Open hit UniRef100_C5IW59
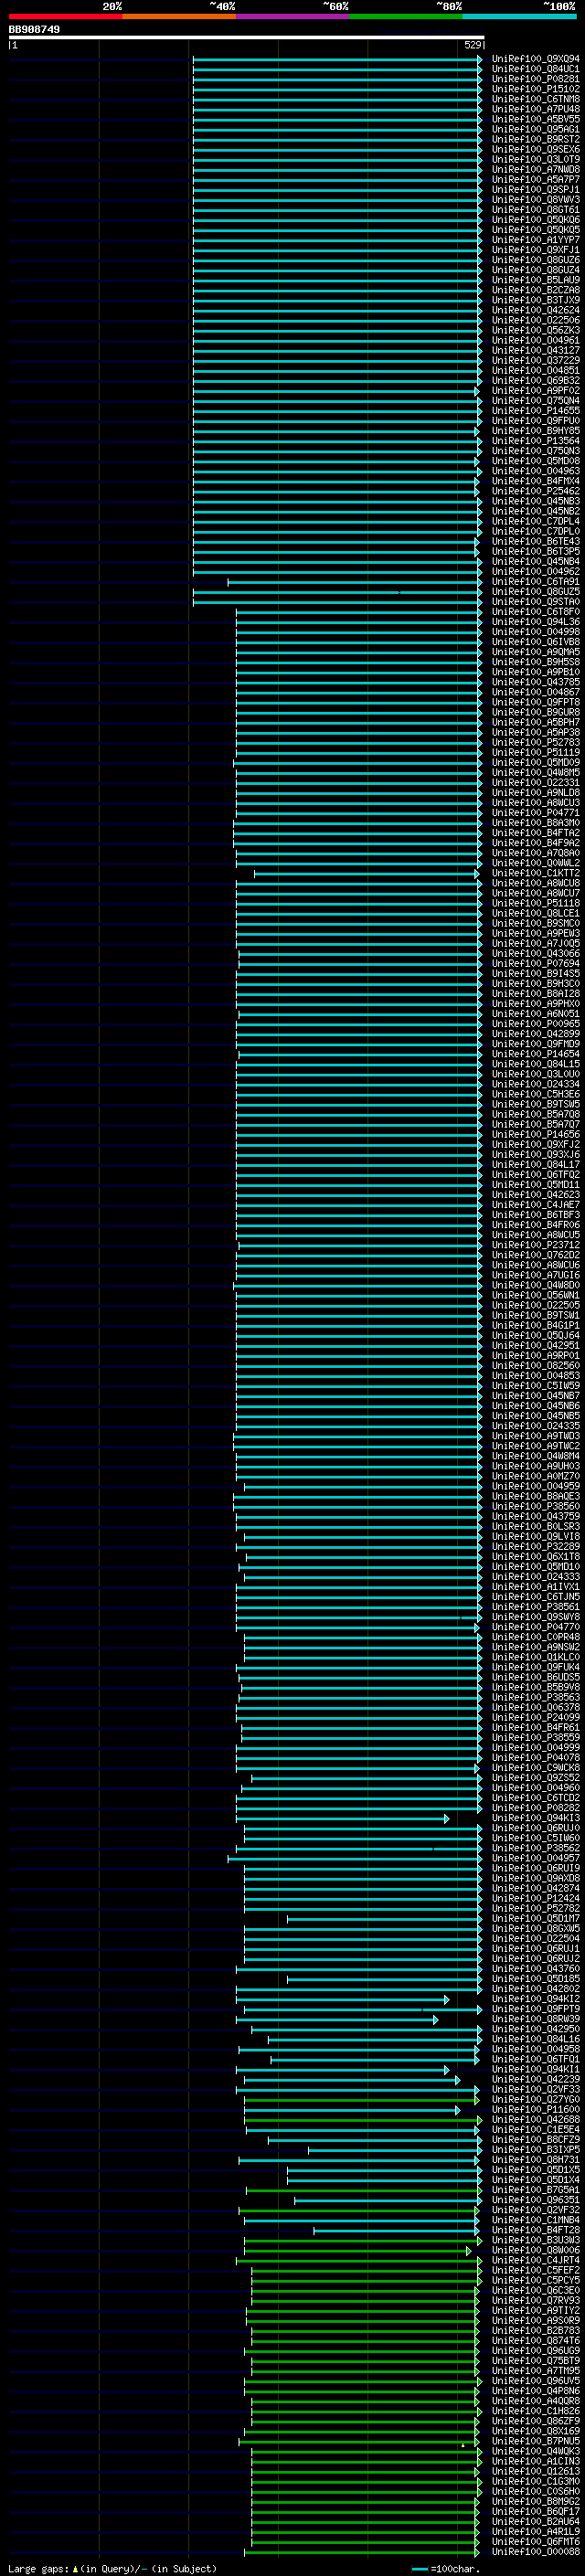The width and height of the screenshot is (585, 2576). pyautogui.click(x=536, y=1385)
